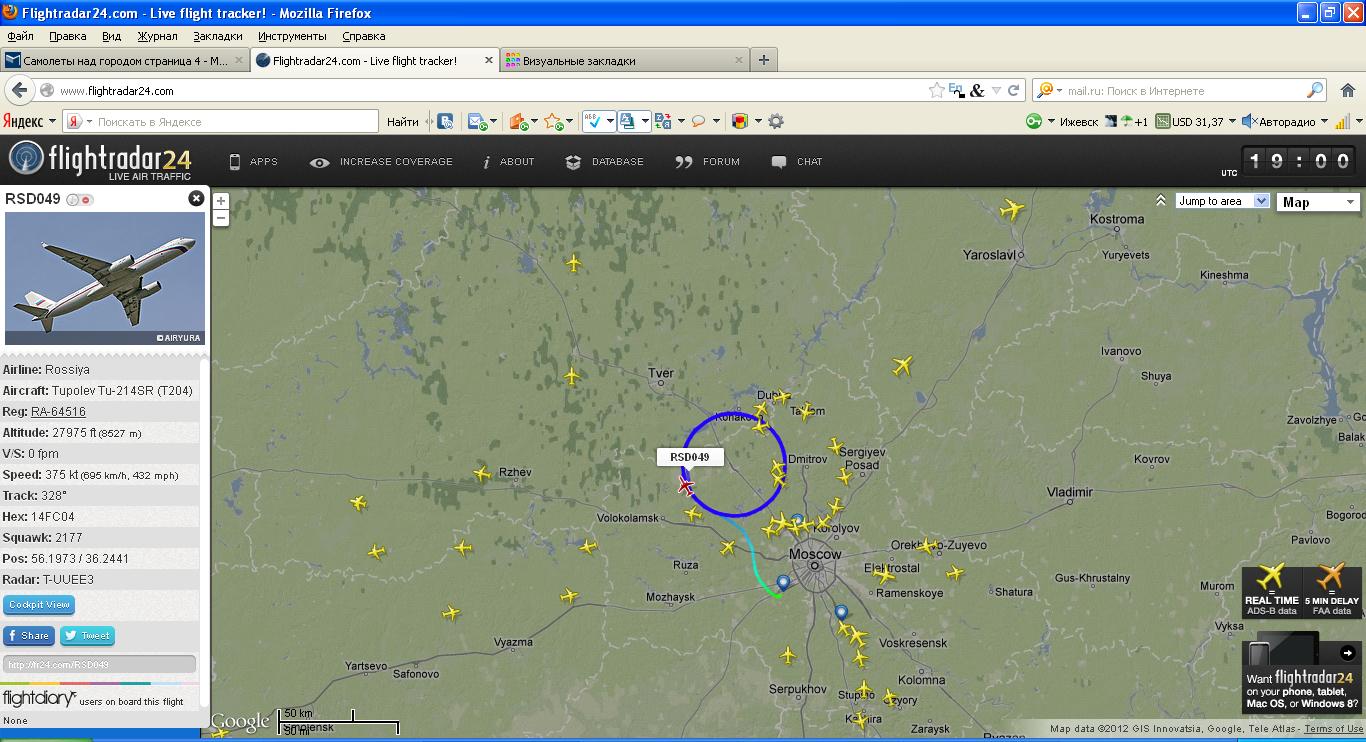Screen dimensions: 1366x742
Task: Click the Yandex mail envelope icon
Action: point(476,121)
